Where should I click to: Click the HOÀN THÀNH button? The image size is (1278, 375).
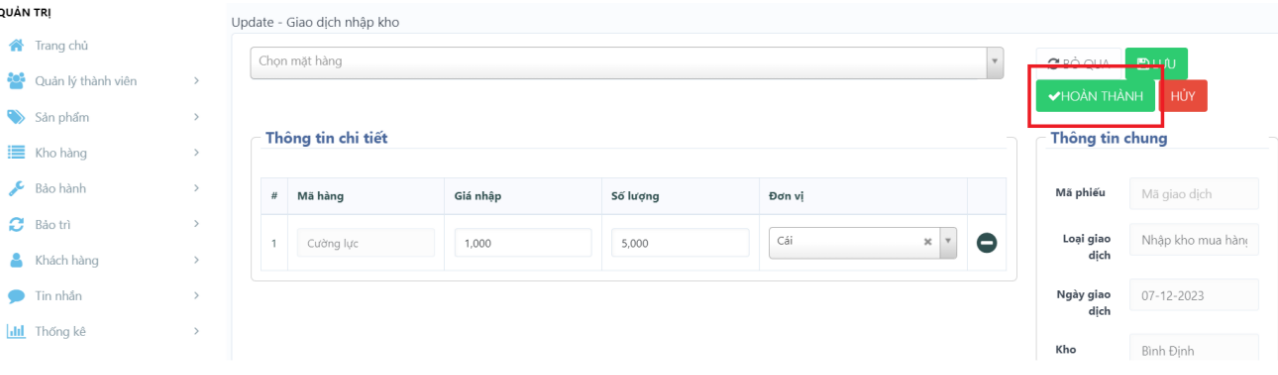(1096, 96)
